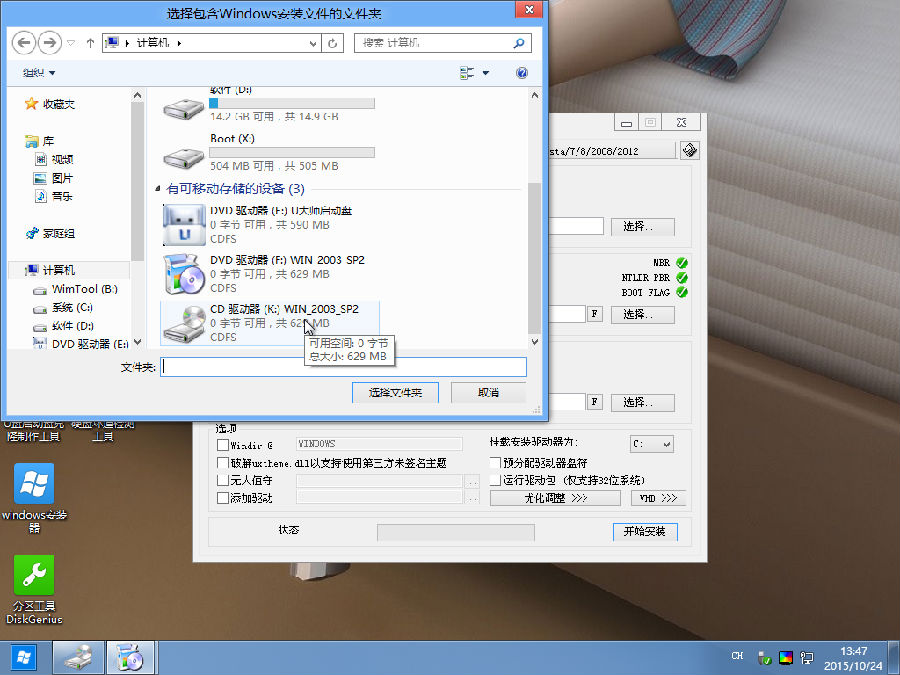This screenshot has height=675, width=900.
Task: Open the help question mark icon
Action: click(x=522, y=73)
